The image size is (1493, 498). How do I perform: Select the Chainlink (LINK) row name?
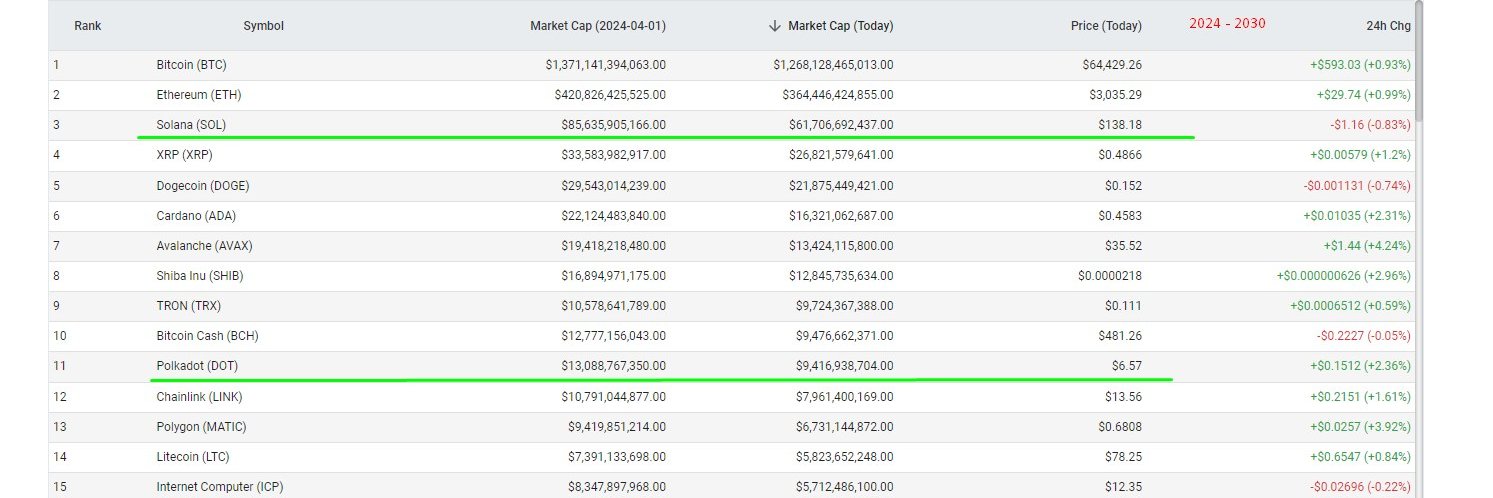tap(200, 397)
